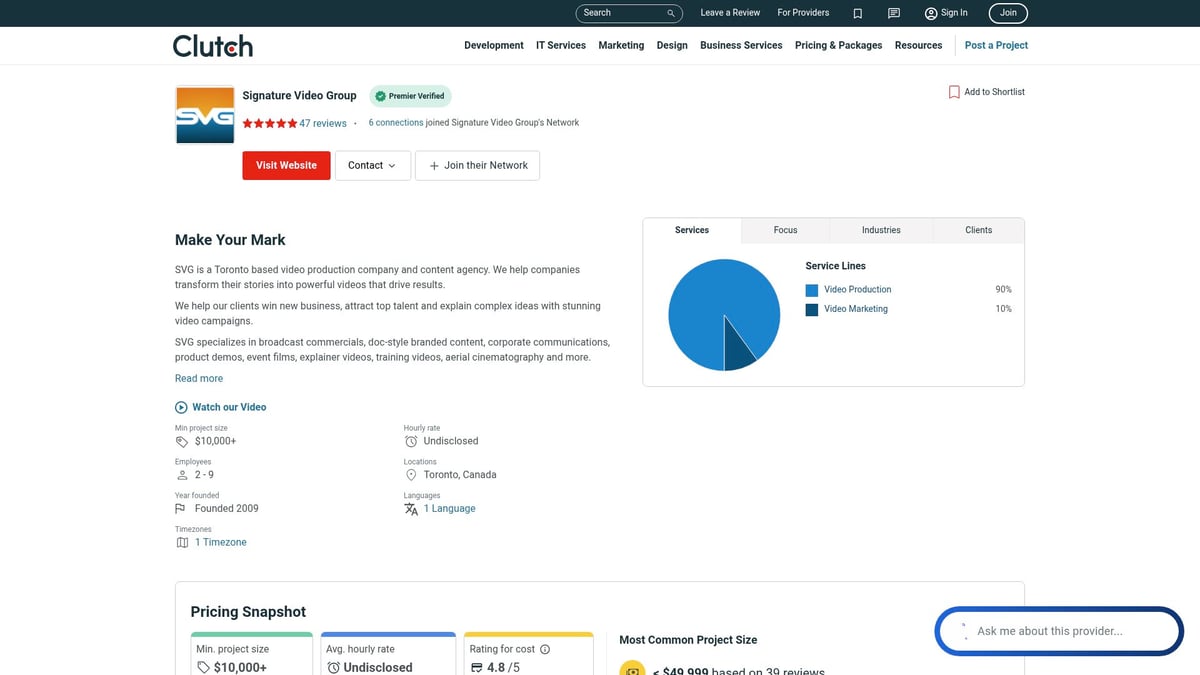Click the Ask me about this provider field
Viewport: 1200px width, 675px height.
pyautogui.click(x=1060, y=631)
